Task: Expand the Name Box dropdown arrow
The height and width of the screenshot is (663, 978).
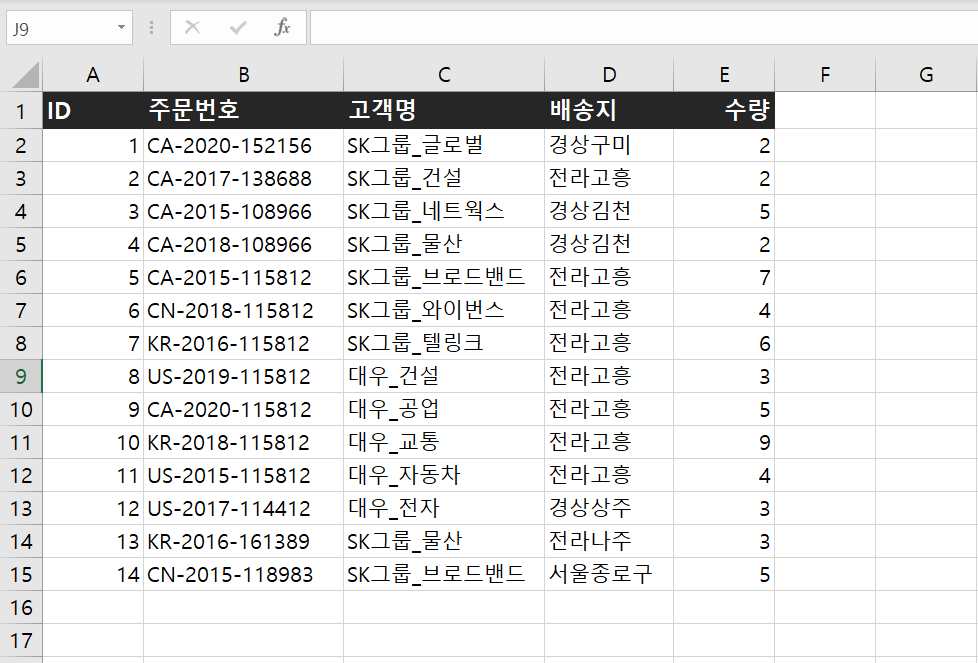Action: (x=121, y=27)
